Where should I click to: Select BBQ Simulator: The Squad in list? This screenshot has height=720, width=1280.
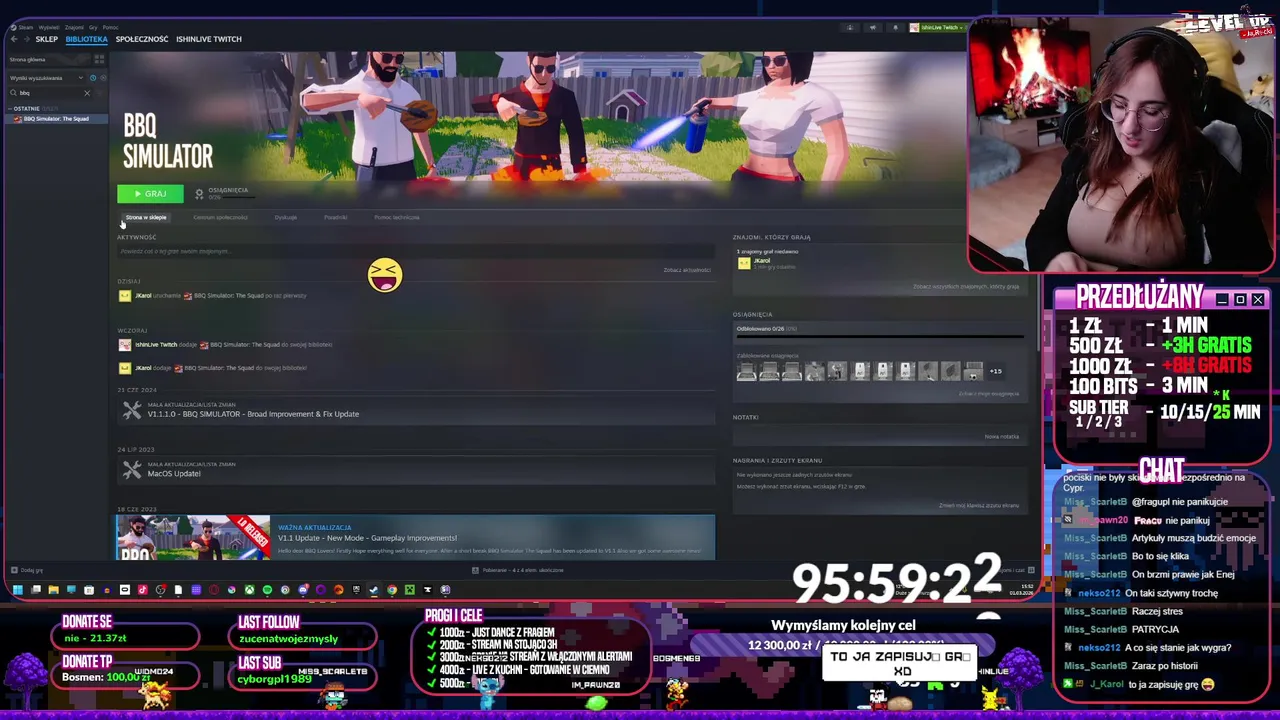click(x=55, y=119)
